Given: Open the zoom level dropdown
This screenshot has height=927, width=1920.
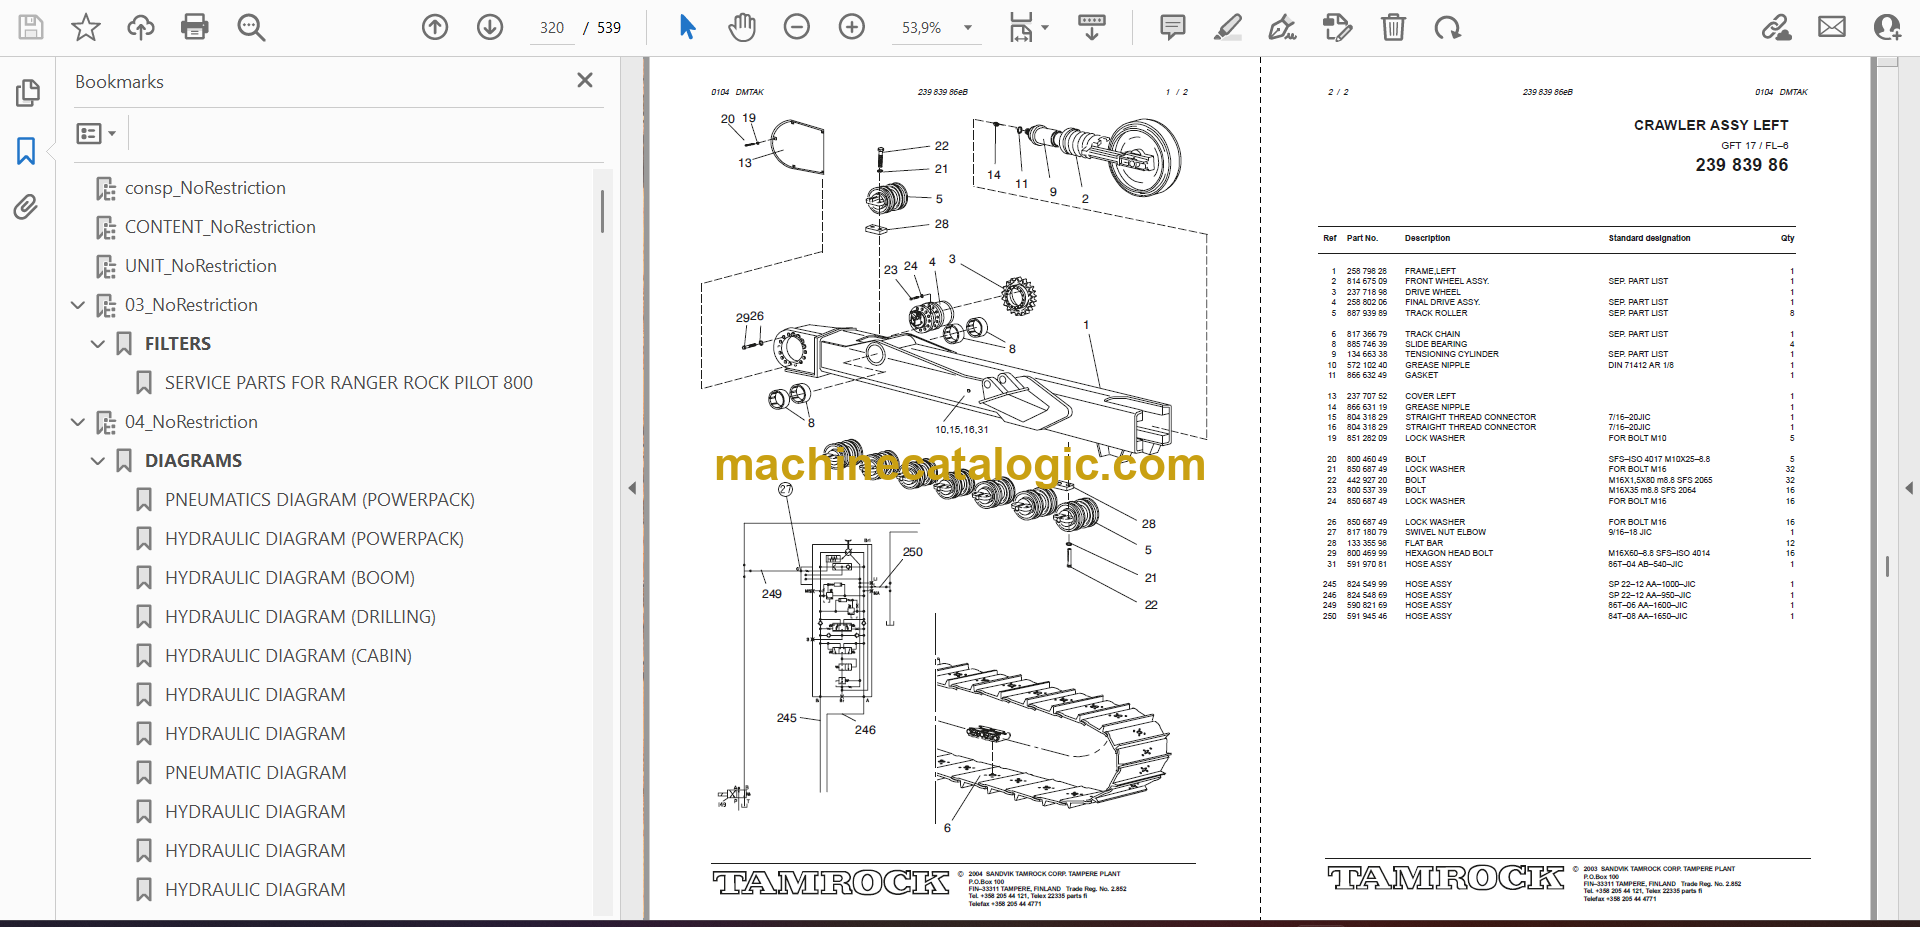Looking at the screenshot, I should tap(967, 28).
